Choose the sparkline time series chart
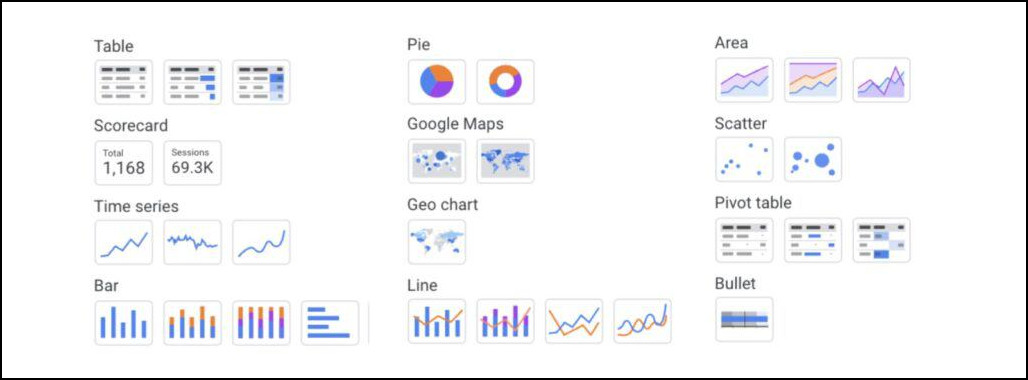Screen dimensions: 1028x380 click(193, 242)
